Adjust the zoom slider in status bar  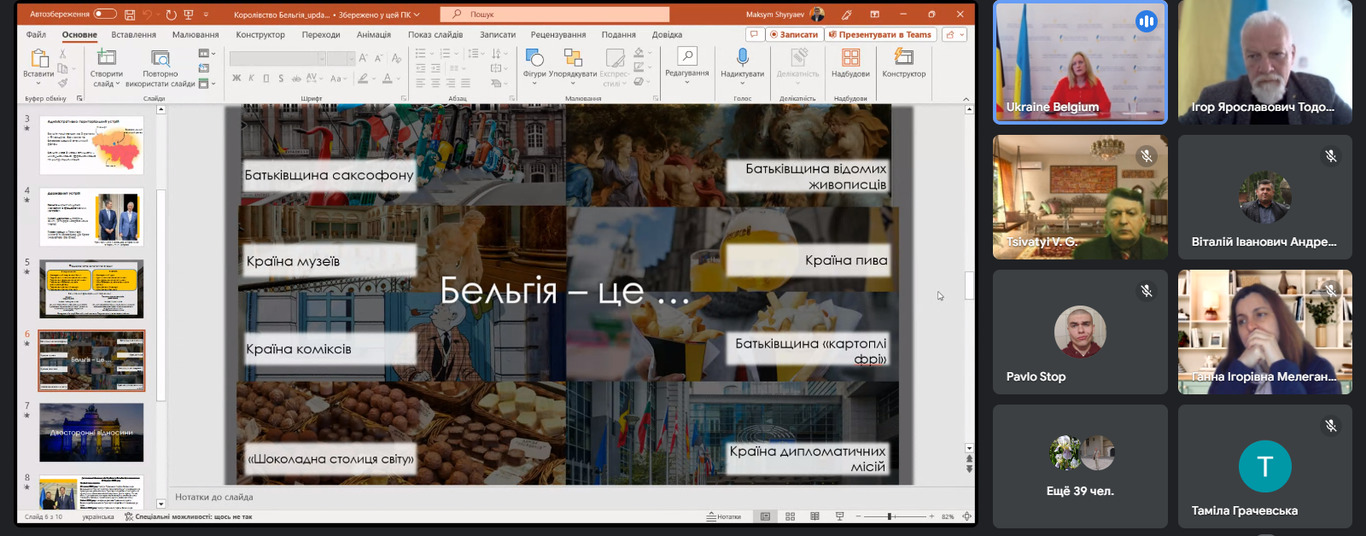click(x=890, y=517)
